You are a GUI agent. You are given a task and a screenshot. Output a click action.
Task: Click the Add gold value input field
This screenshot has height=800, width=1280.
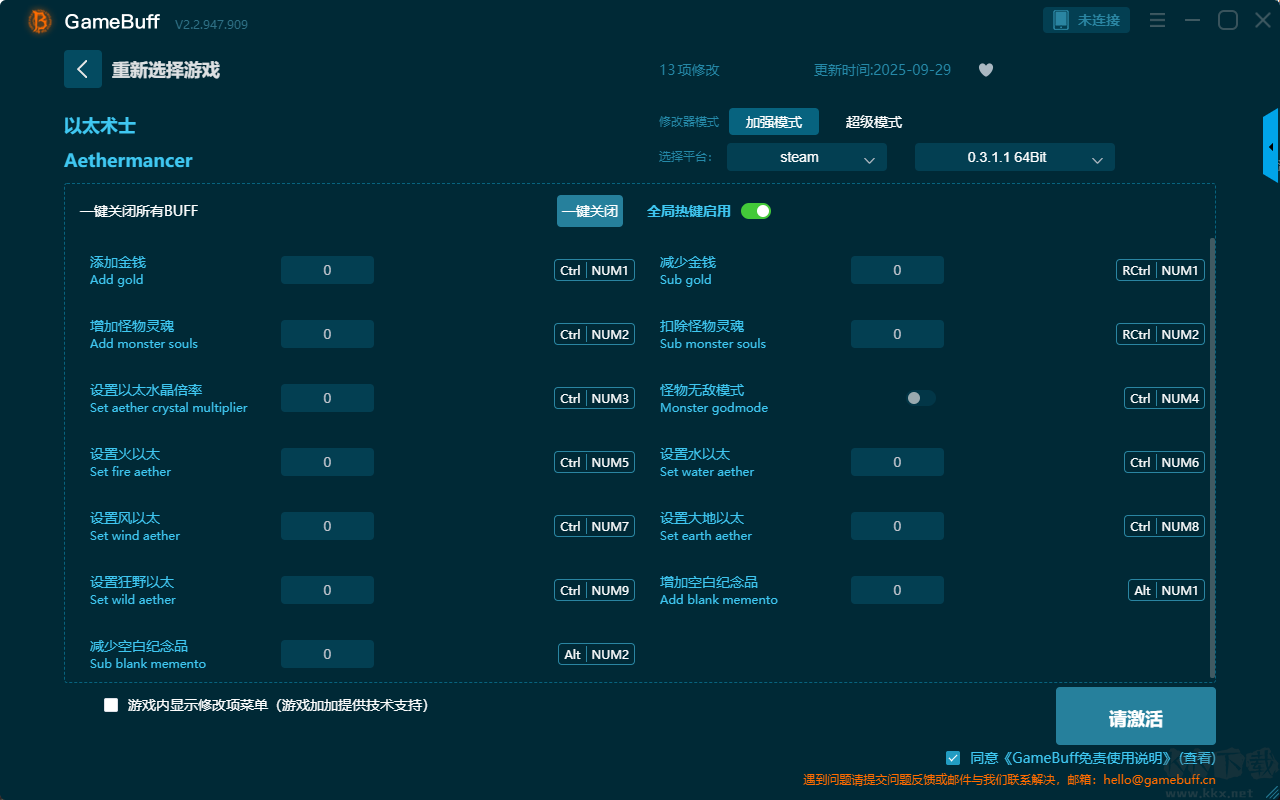click(x=327, y=269)
